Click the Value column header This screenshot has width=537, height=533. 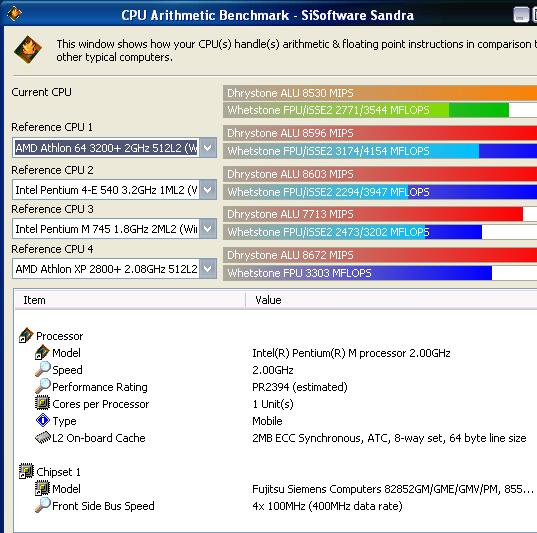pyautogui.click(x=391, y=300)
